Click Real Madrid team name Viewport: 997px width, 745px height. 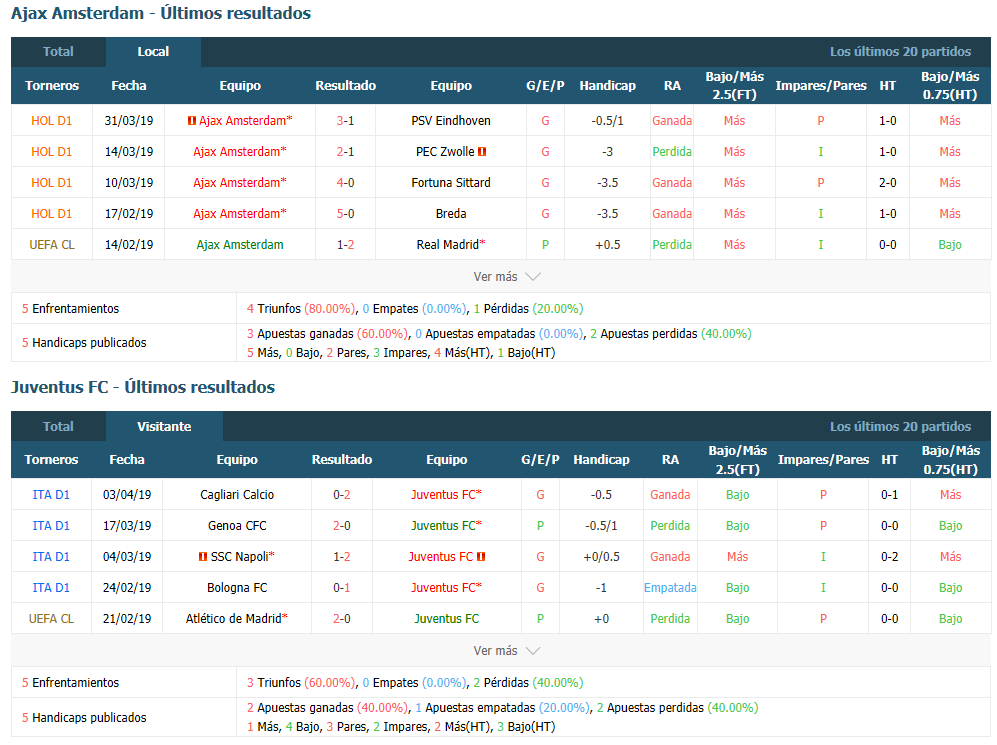click(x=448, y=245)
